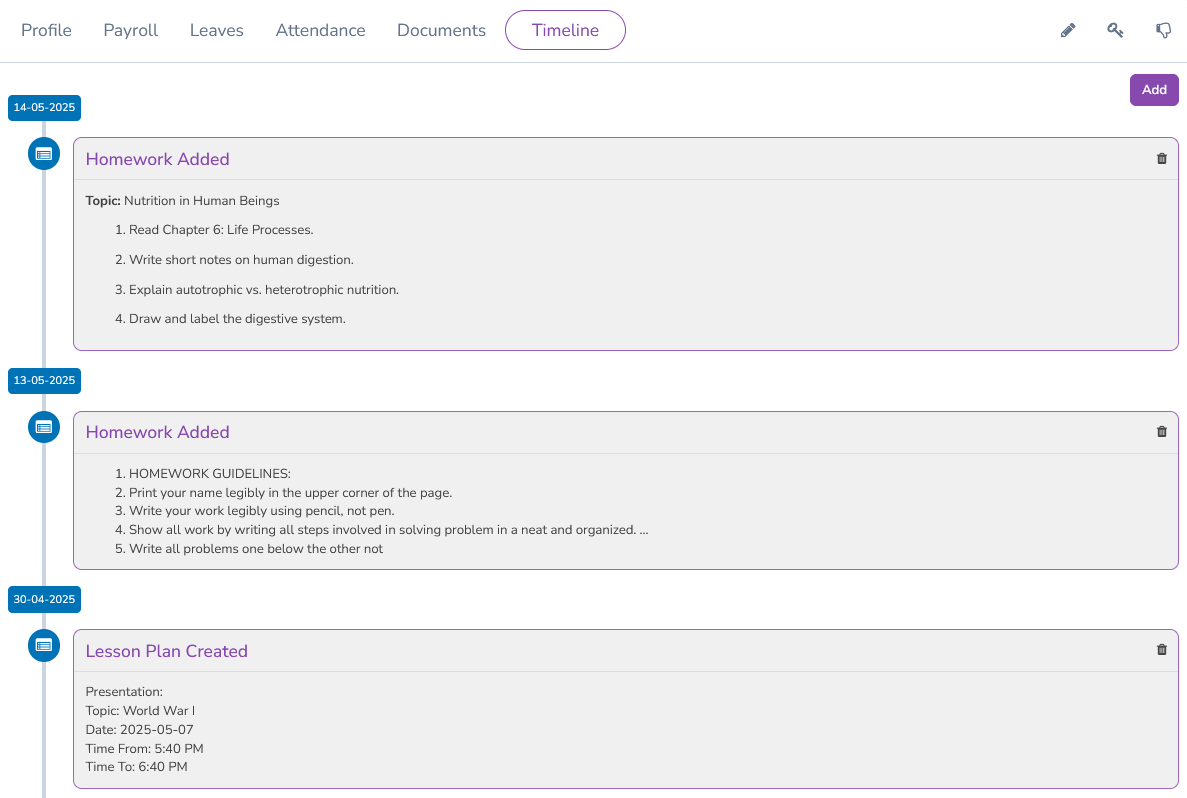
Task: Open the Profile tab
Action: [x=47, y=30]
